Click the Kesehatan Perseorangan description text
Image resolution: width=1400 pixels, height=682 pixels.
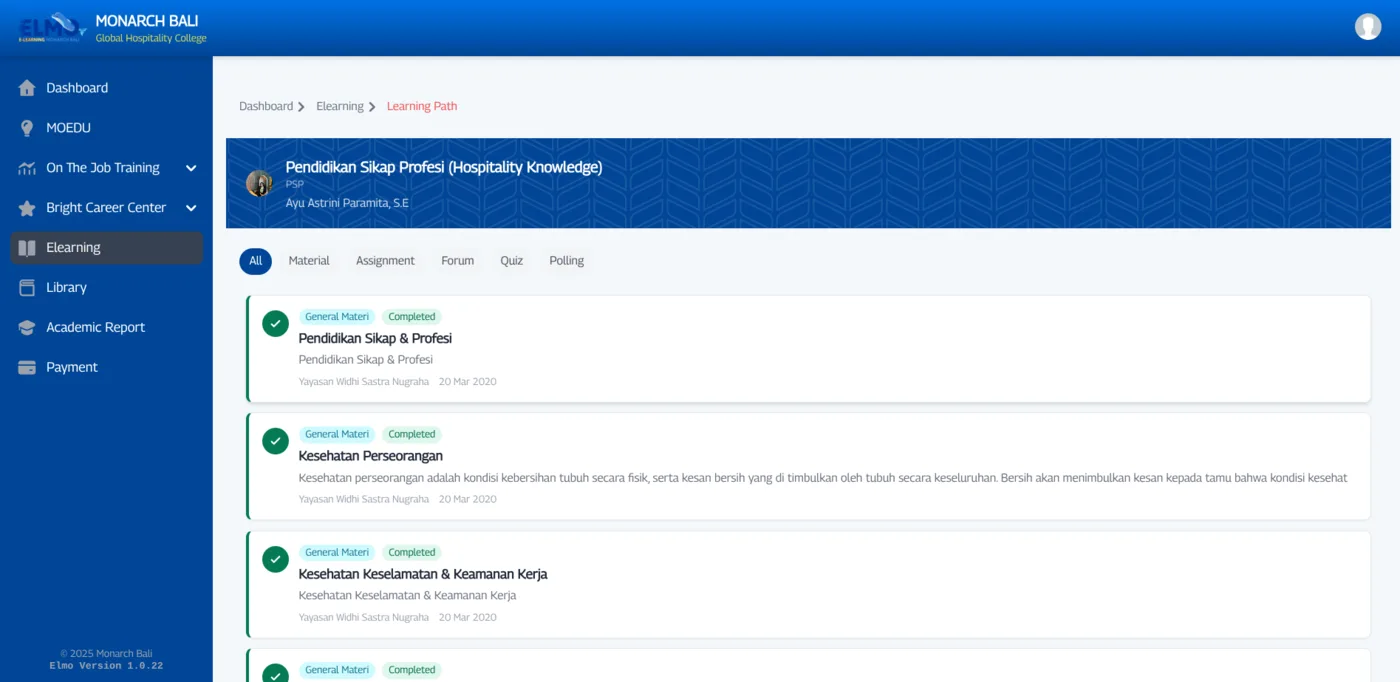click(x=823, y=478)
